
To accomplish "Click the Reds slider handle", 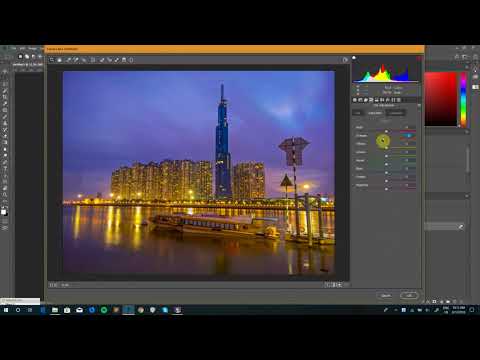I will (386, 131).
